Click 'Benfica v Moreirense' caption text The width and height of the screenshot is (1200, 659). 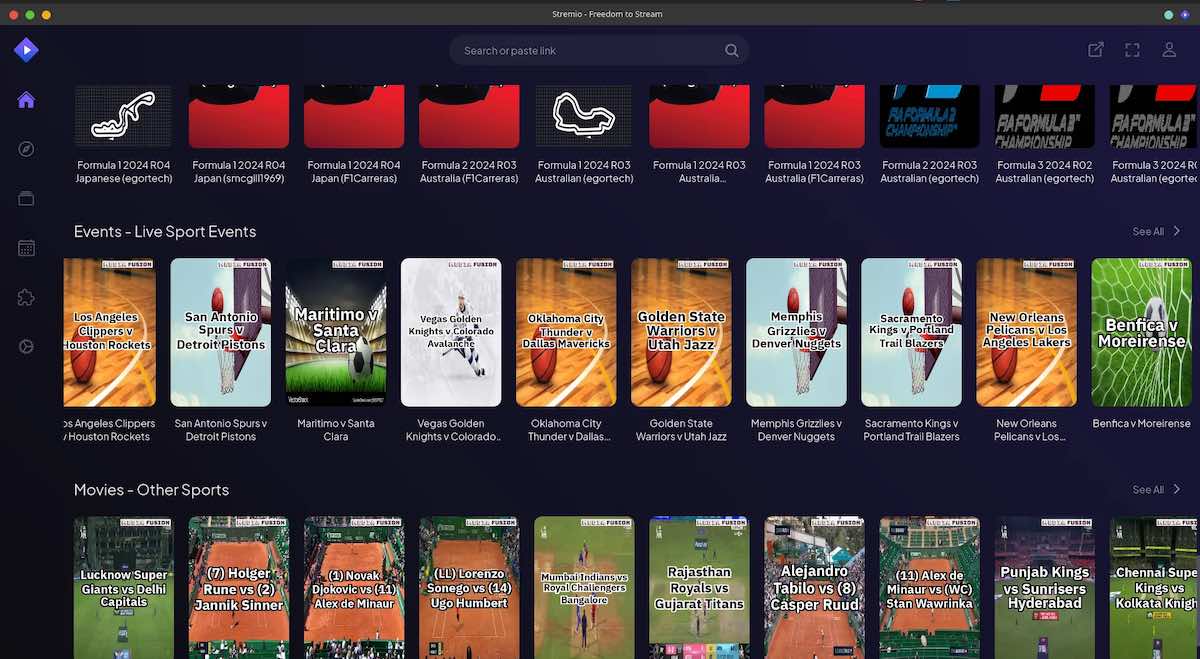[1141, 424]
